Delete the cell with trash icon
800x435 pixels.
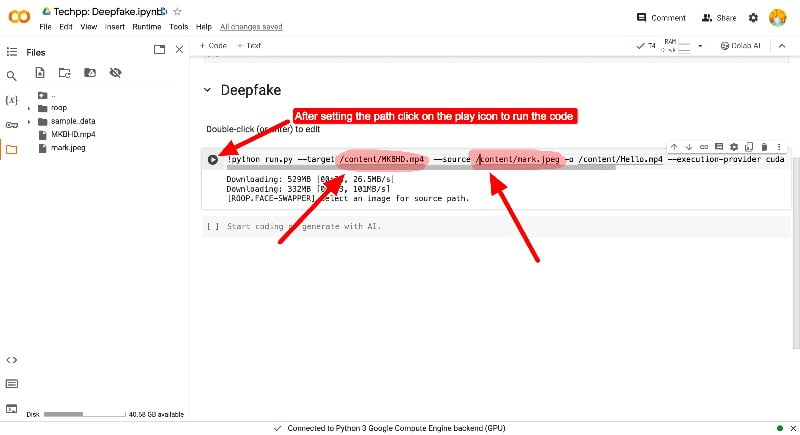764,147
